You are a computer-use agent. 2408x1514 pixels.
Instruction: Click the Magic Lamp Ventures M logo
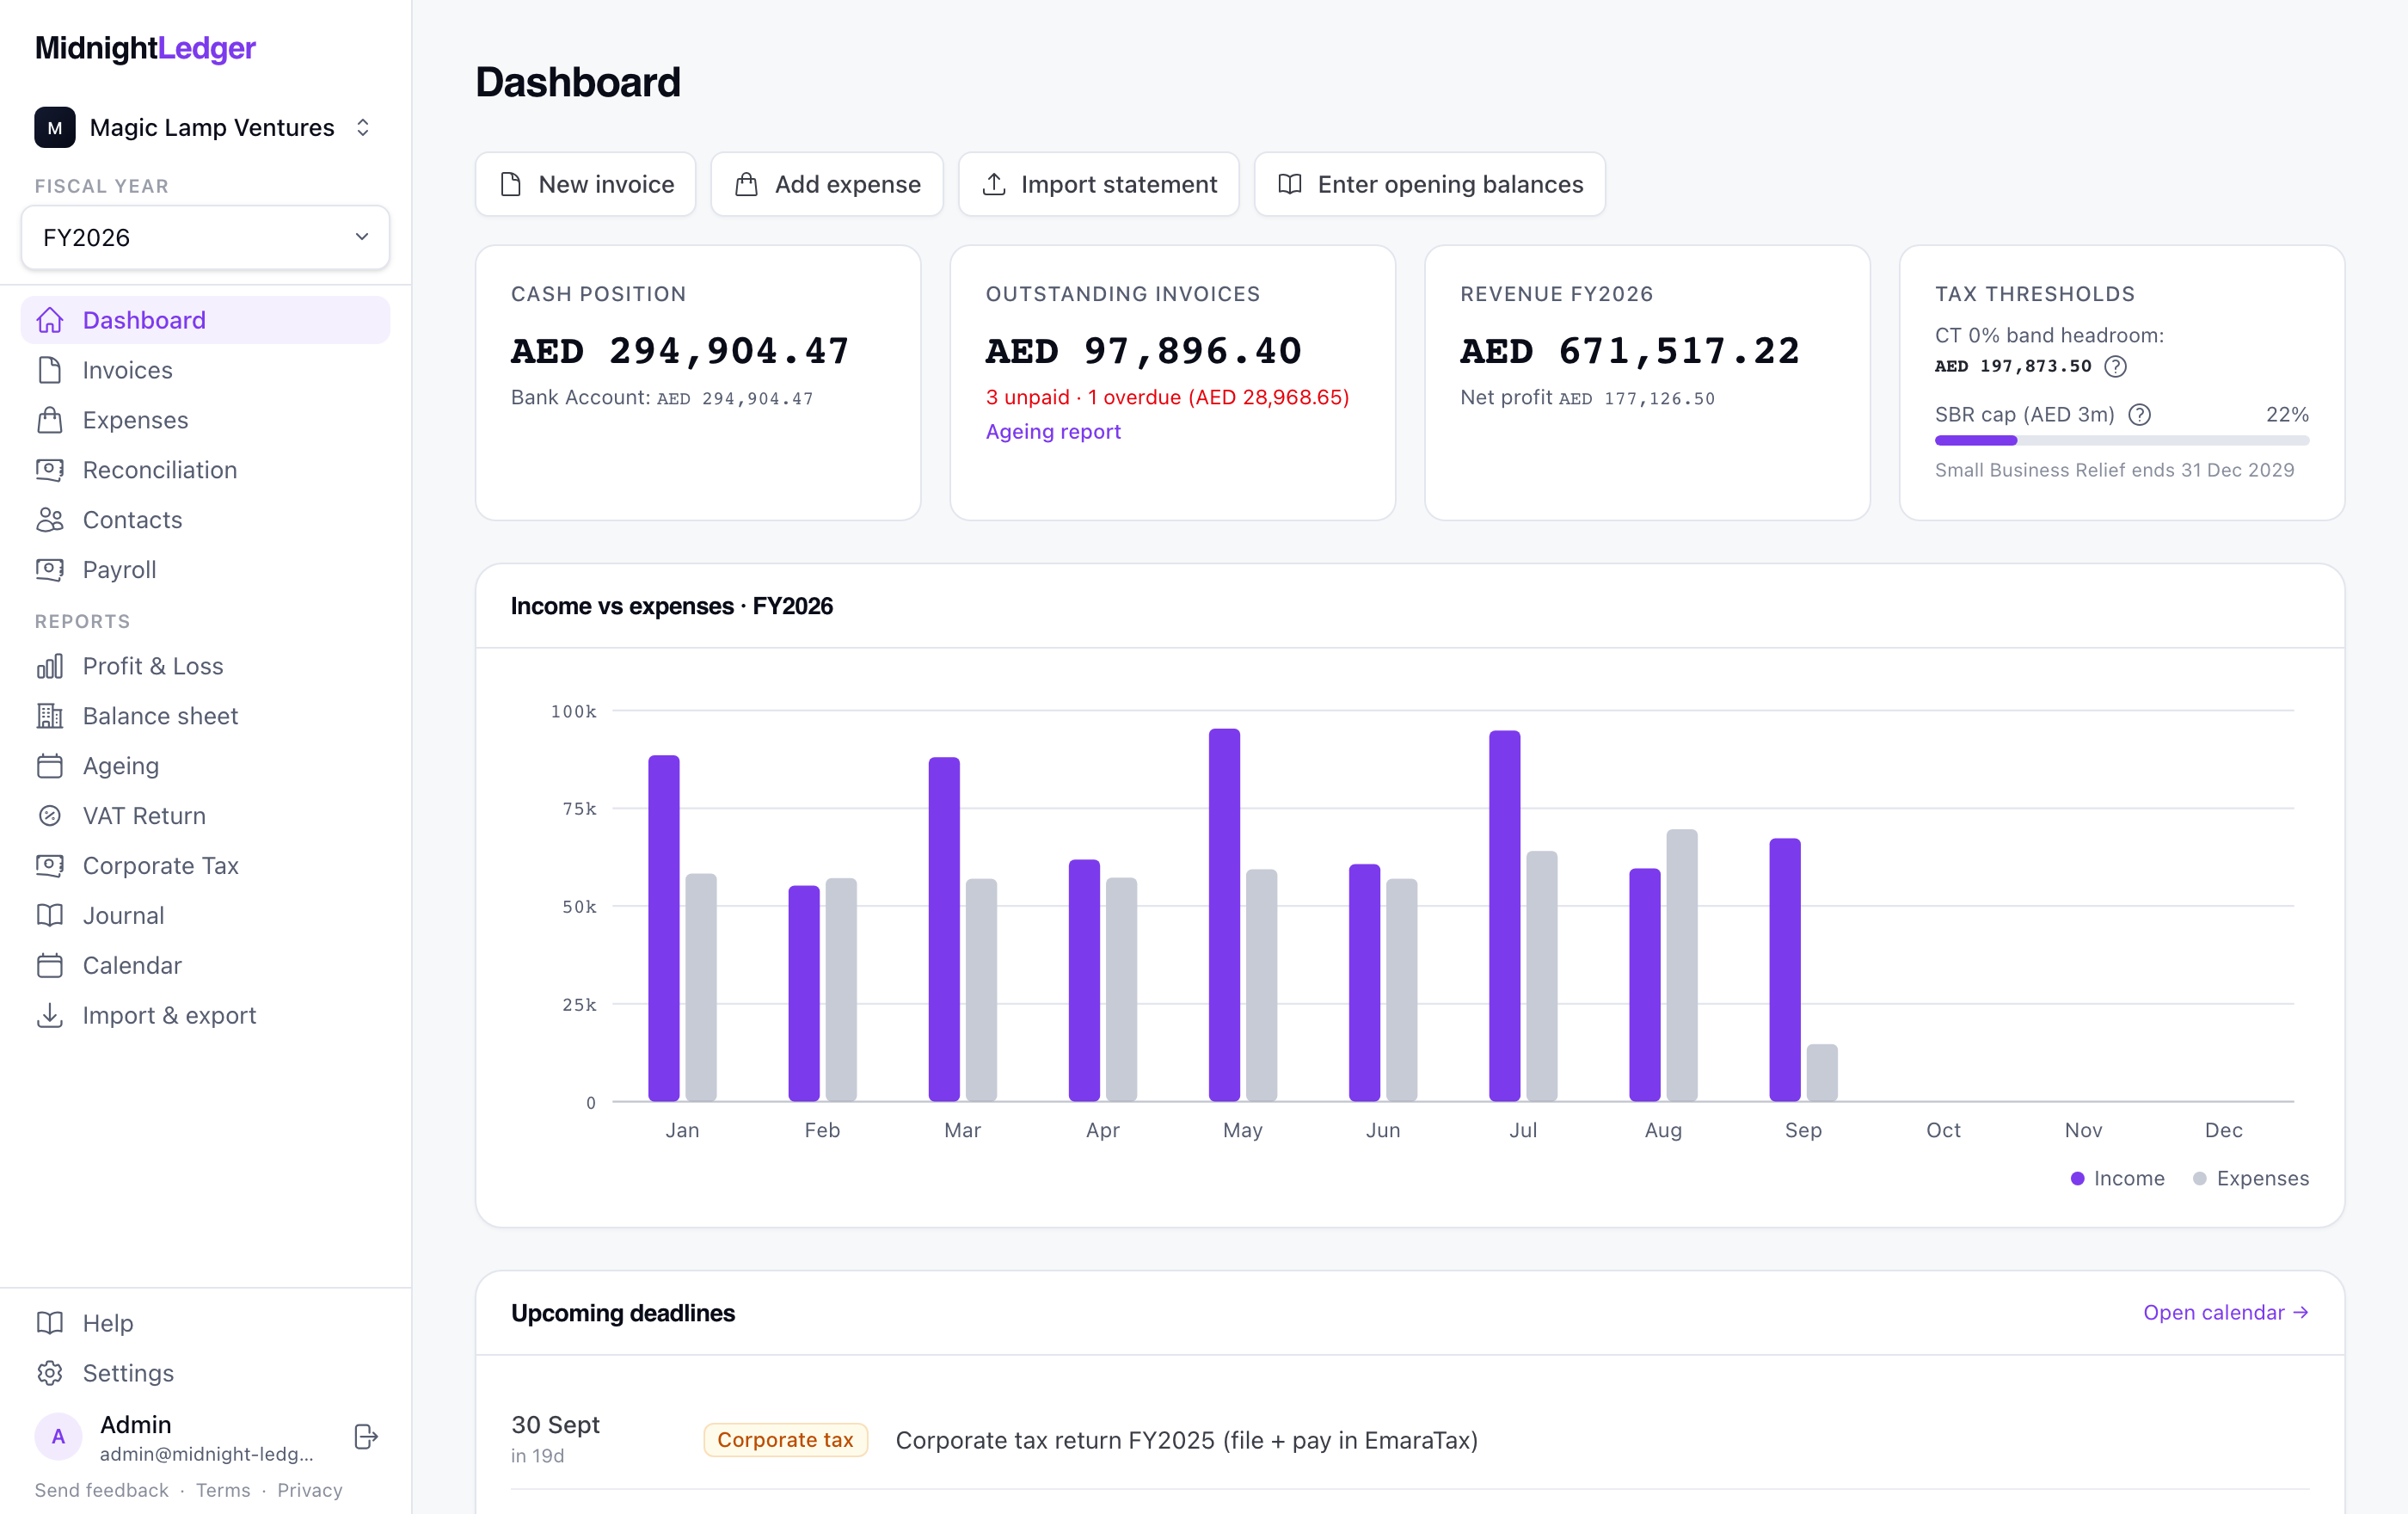click(x=55, y=128)
